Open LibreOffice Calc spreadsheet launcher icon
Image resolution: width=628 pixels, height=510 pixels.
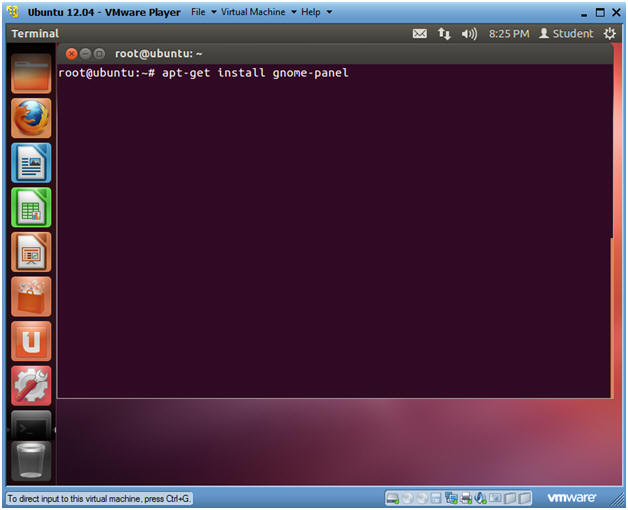click(31, 207)
